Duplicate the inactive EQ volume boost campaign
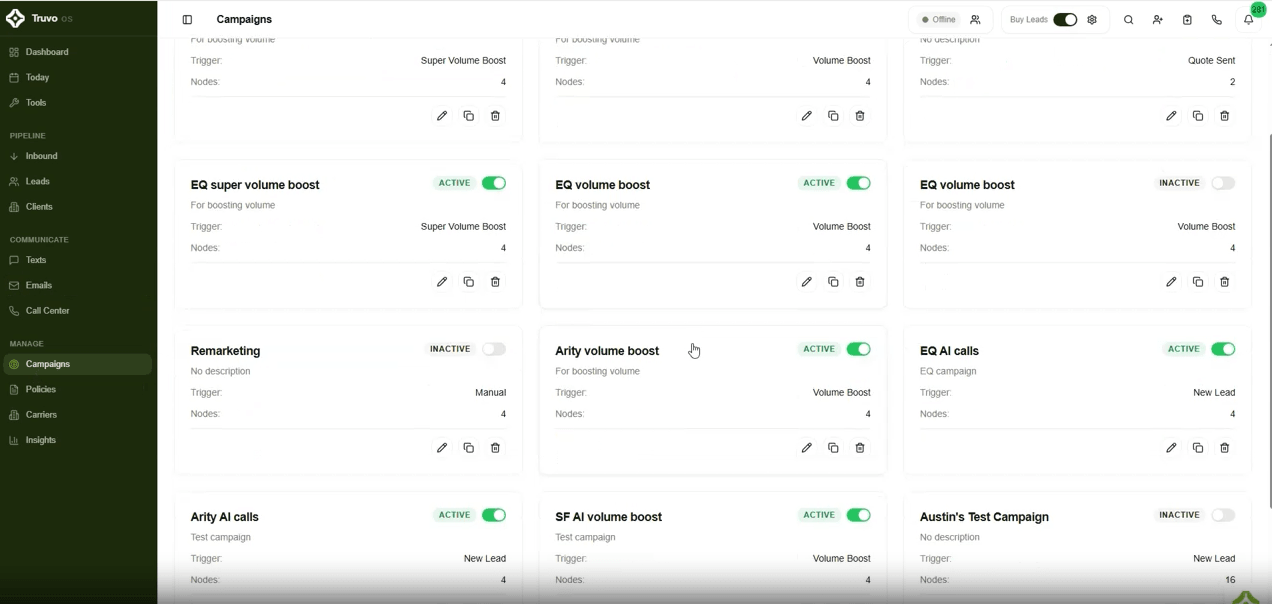Image resolution: width=1272 pixels, height=604 pixels. coord(1198,282)
